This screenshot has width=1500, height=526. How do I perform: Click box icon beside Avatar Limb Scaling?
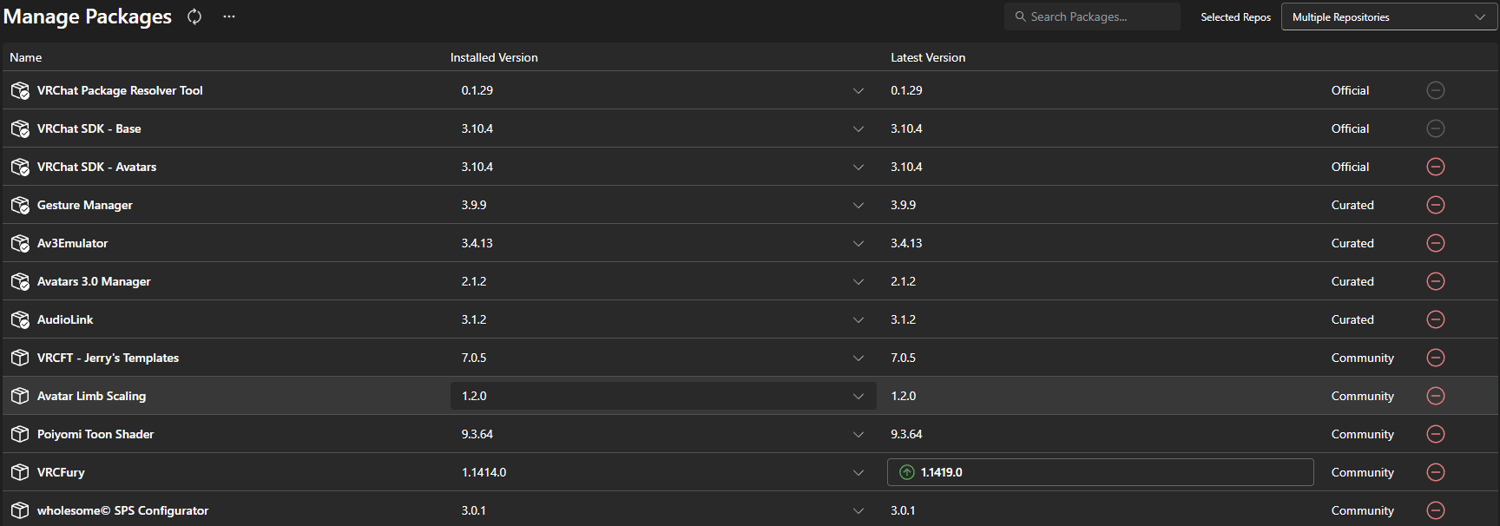pos(20,396)
